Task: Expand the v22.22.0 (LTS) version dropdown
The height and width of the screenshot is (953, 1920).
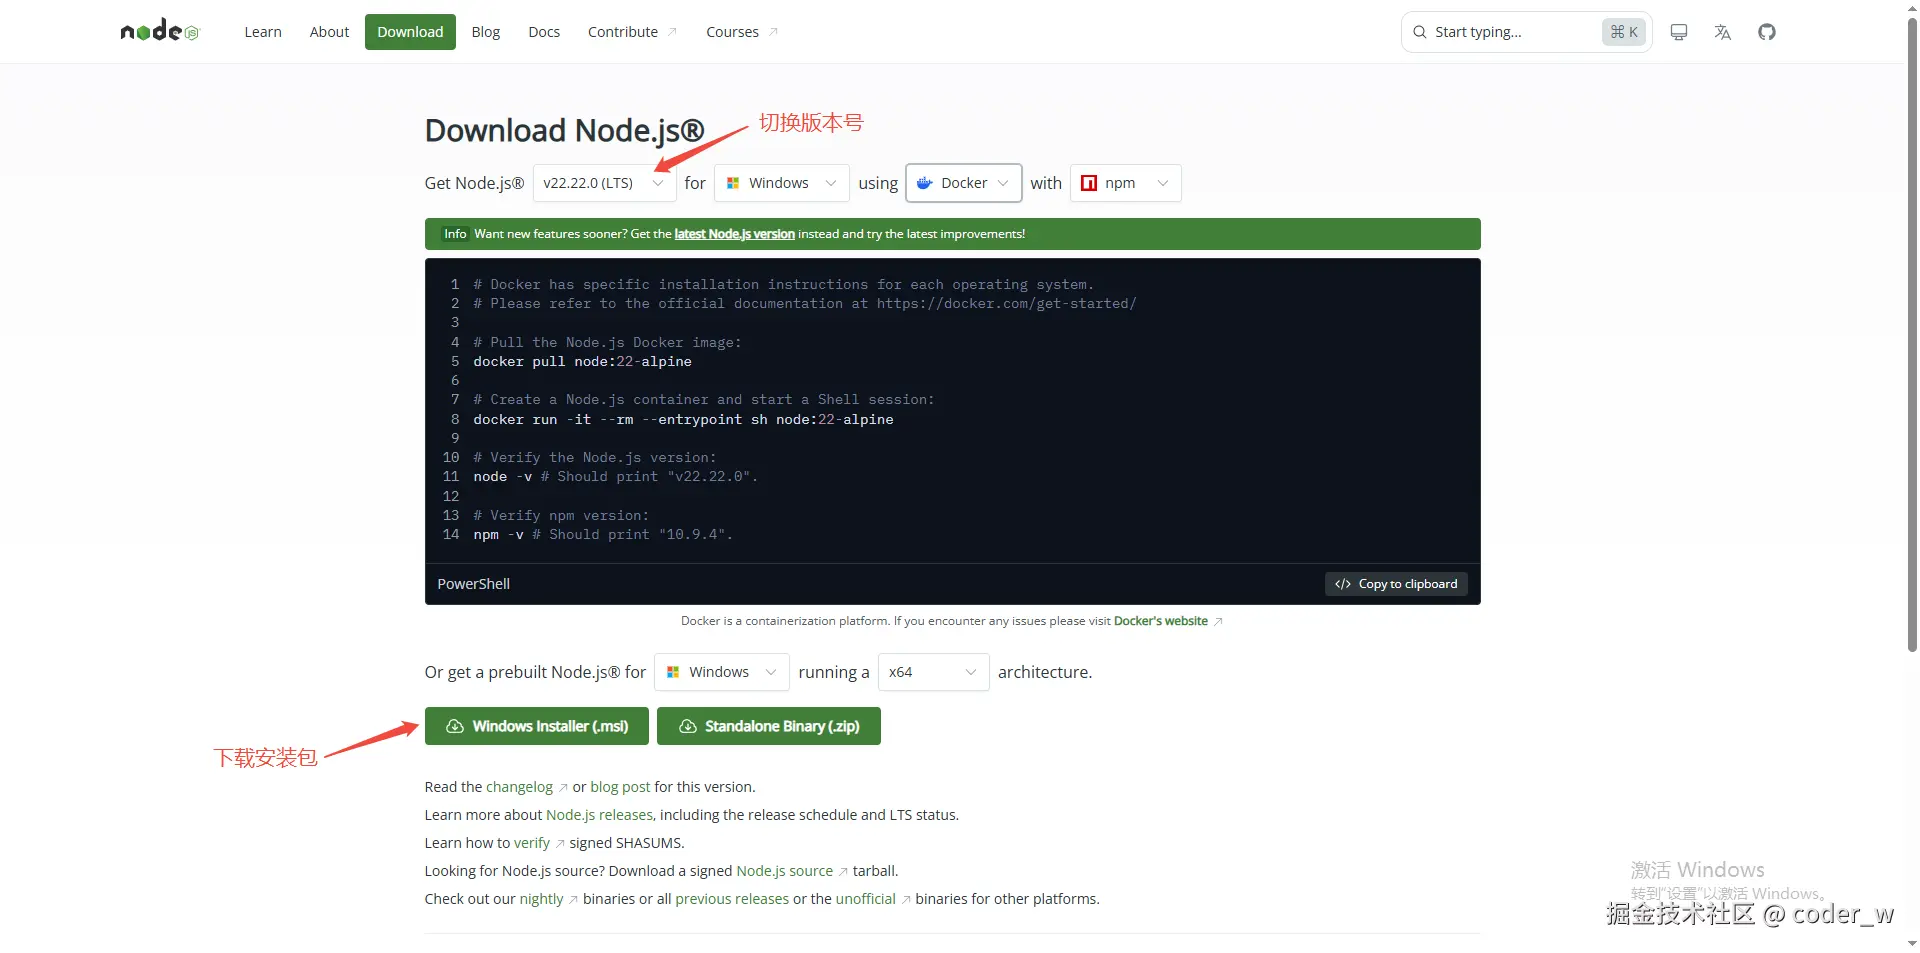Action: coord(604,183)
